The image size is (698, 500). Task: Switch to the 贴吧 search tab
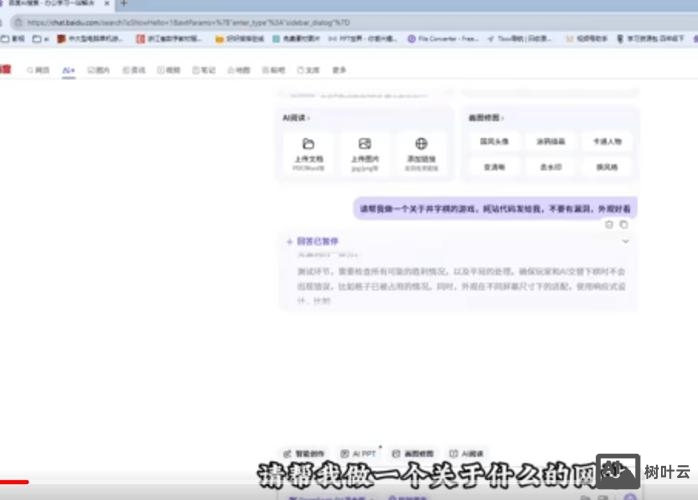[x=273, y=70]
